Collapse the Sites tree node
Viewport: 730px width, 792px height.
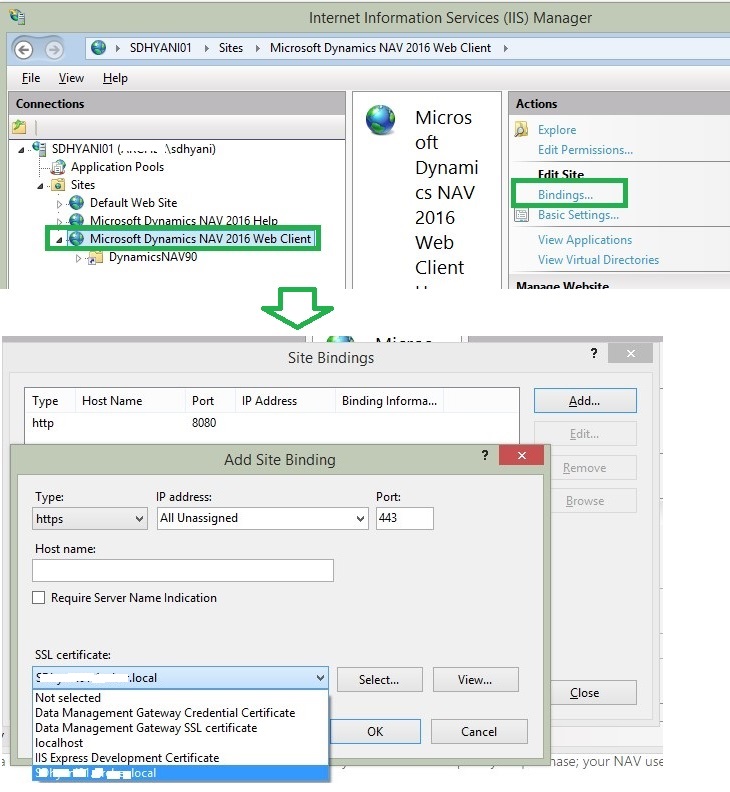(40, 186)
